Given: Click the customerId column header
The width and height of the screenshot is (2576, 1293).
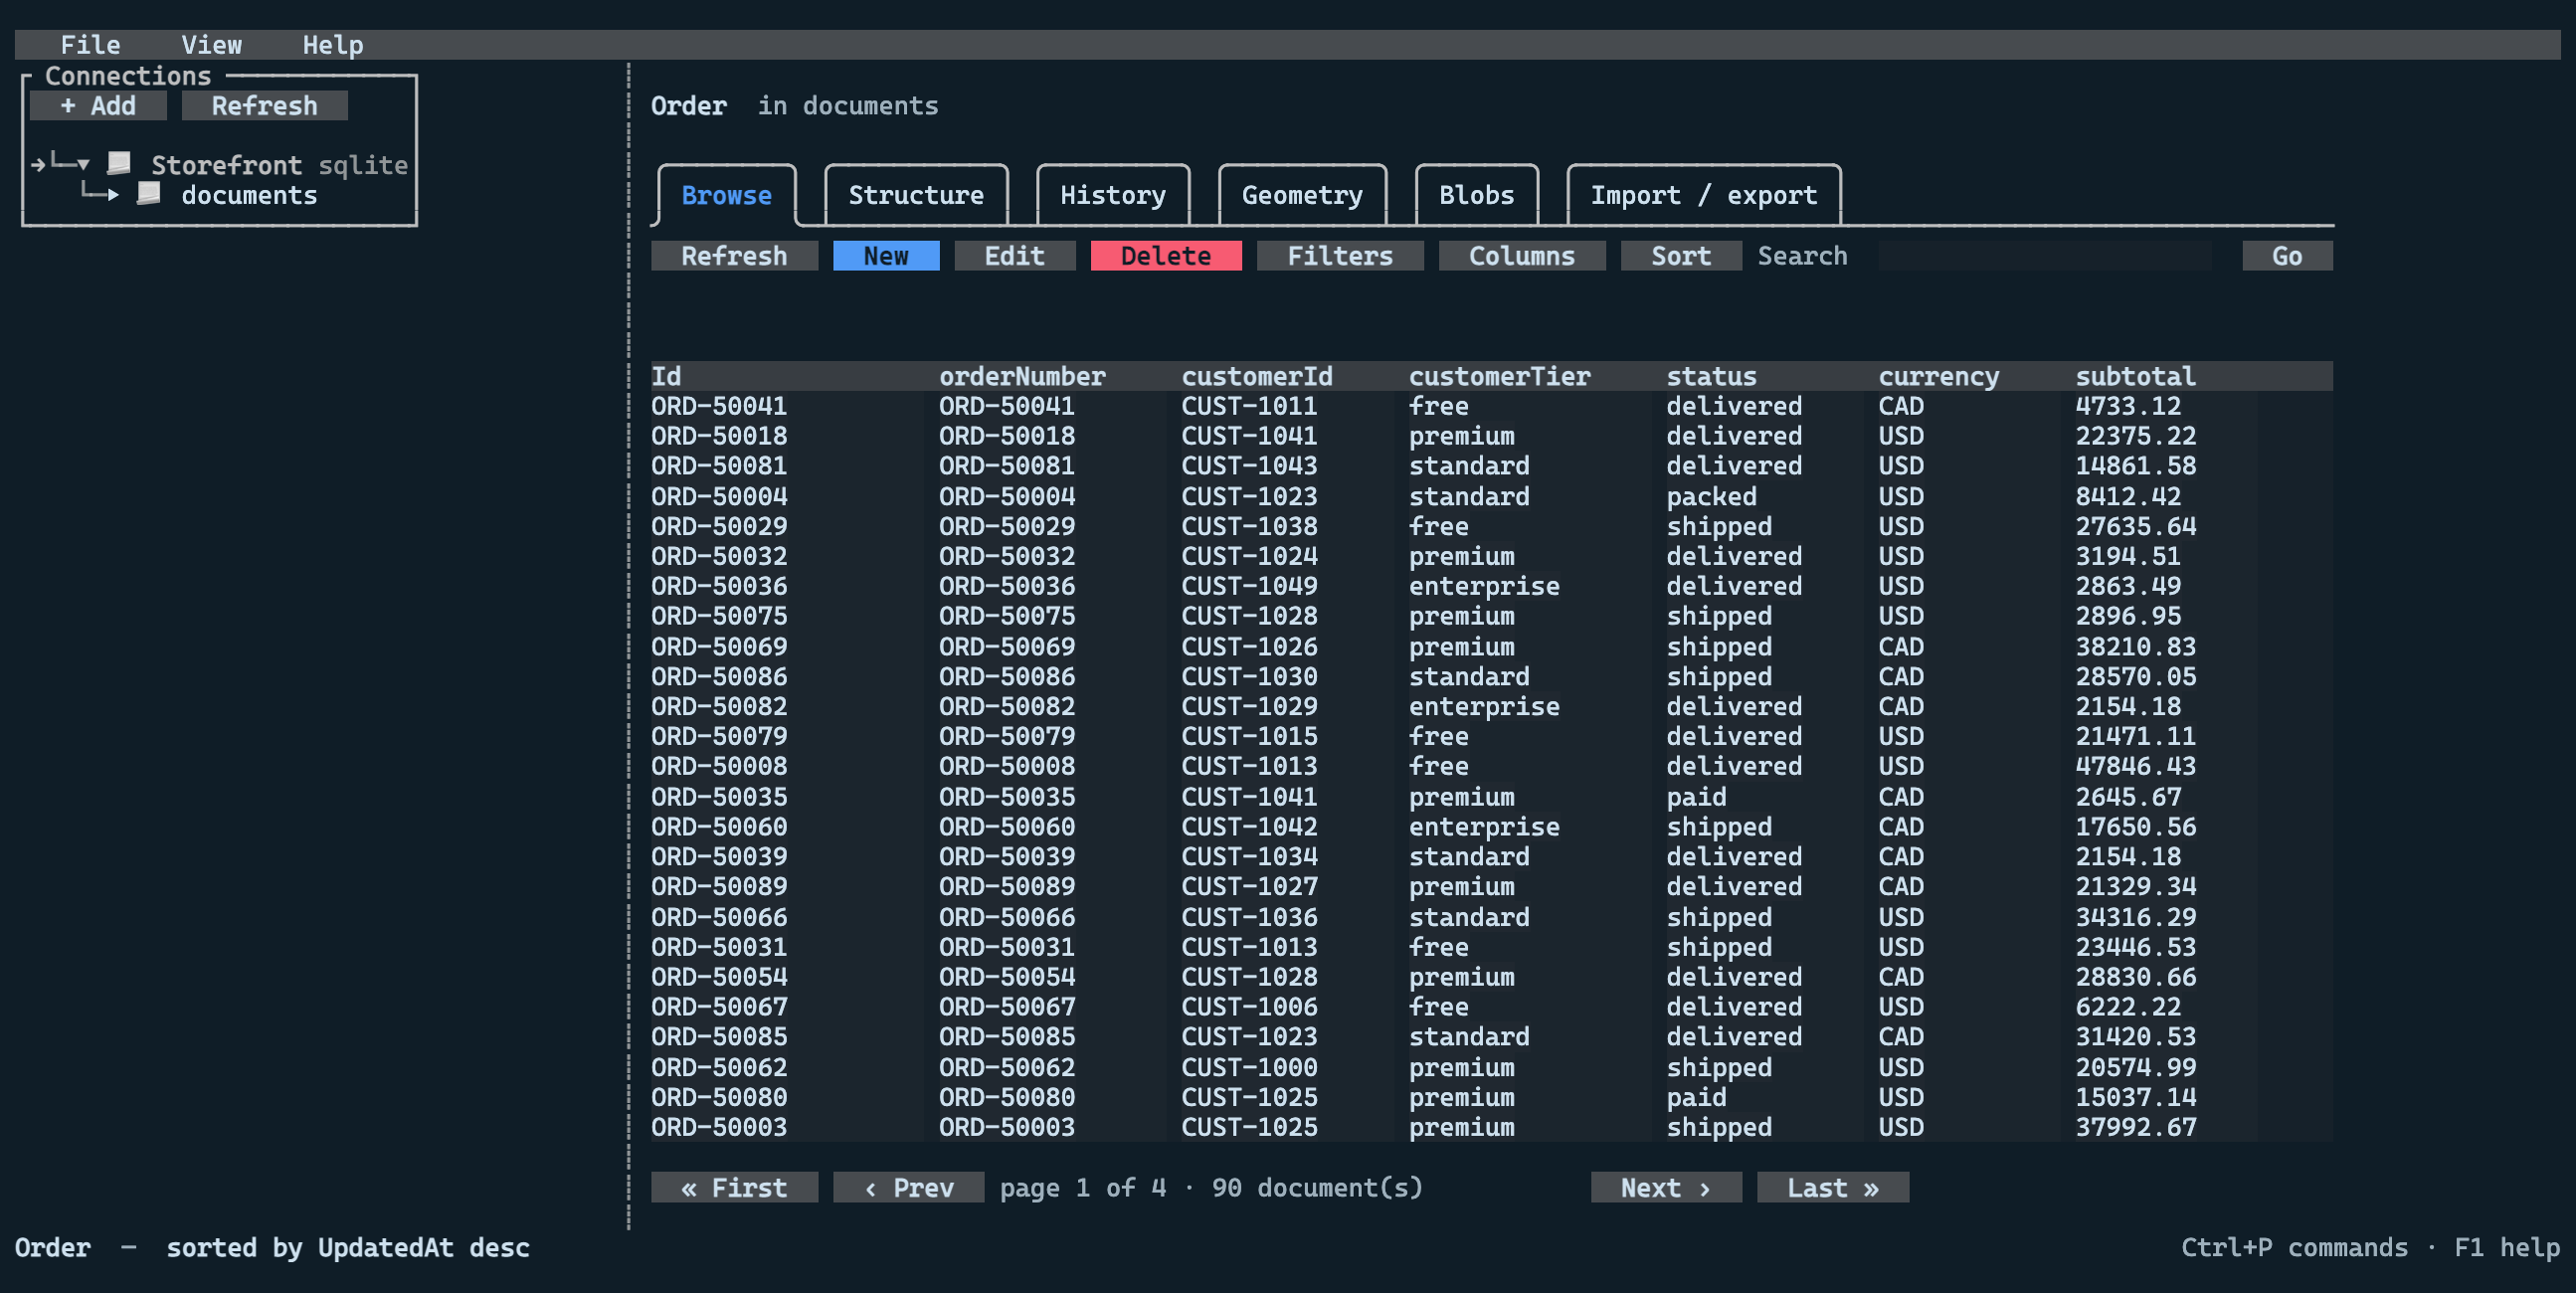Looking at the screenshot, I should [1257, 376].
